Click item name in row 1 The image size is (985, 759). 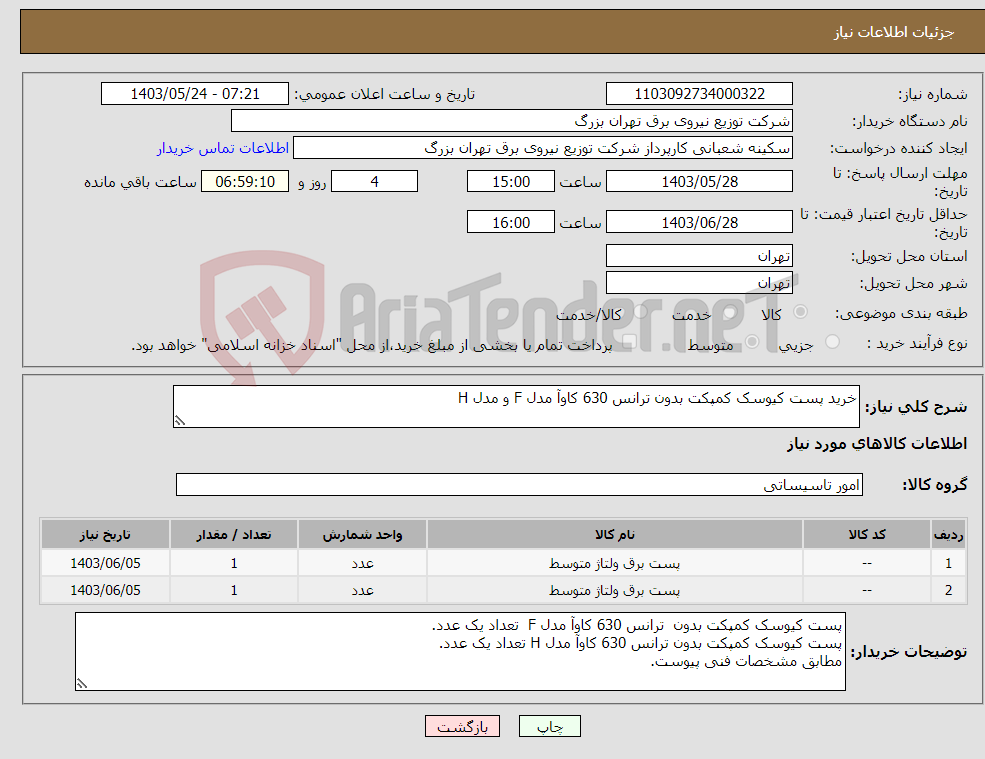[615, 564]
